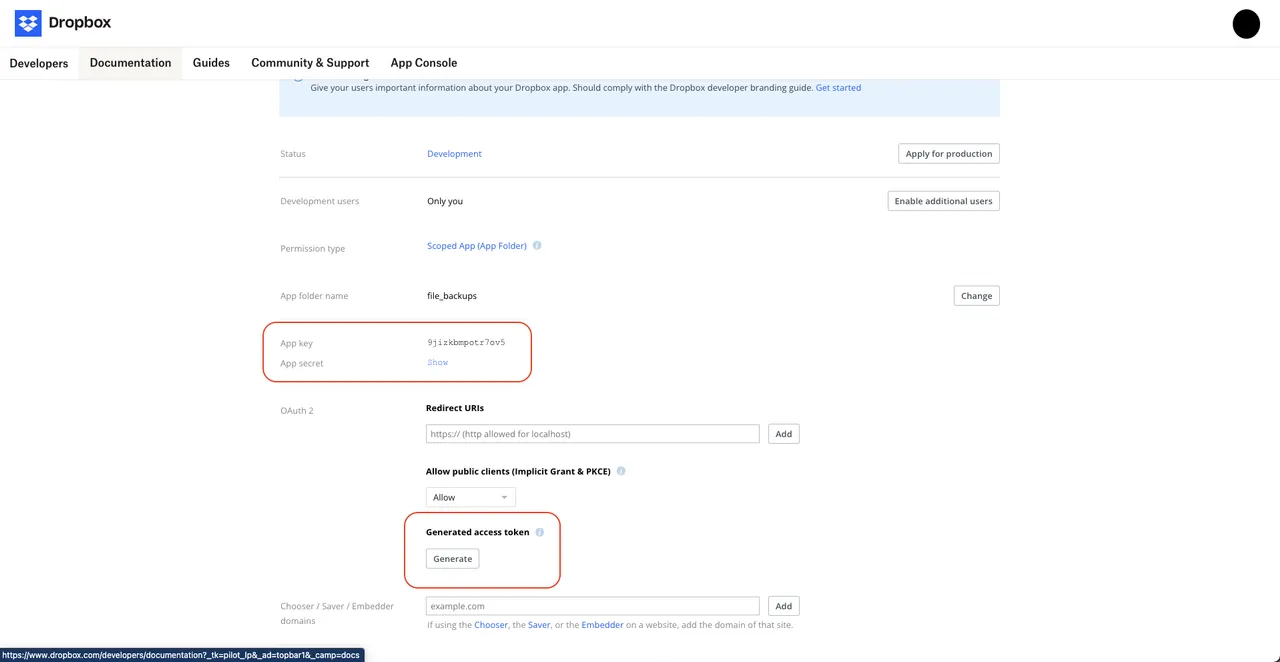This screenshot has width=1280, height=662.
Task: Click Add button for Redirect URIs
Action: (784, 434)
